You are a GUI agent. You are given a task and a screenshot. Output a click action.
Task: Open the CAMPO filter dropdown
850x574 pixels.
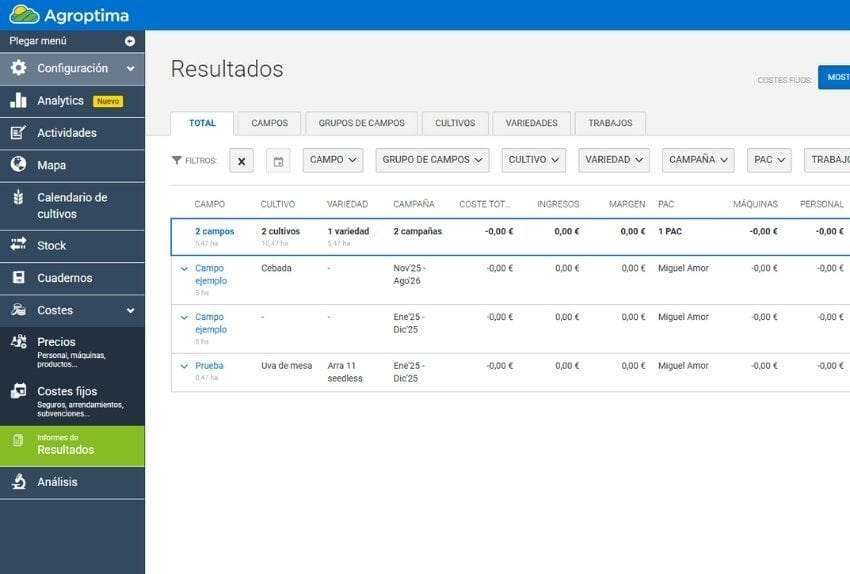pos(333,160)
